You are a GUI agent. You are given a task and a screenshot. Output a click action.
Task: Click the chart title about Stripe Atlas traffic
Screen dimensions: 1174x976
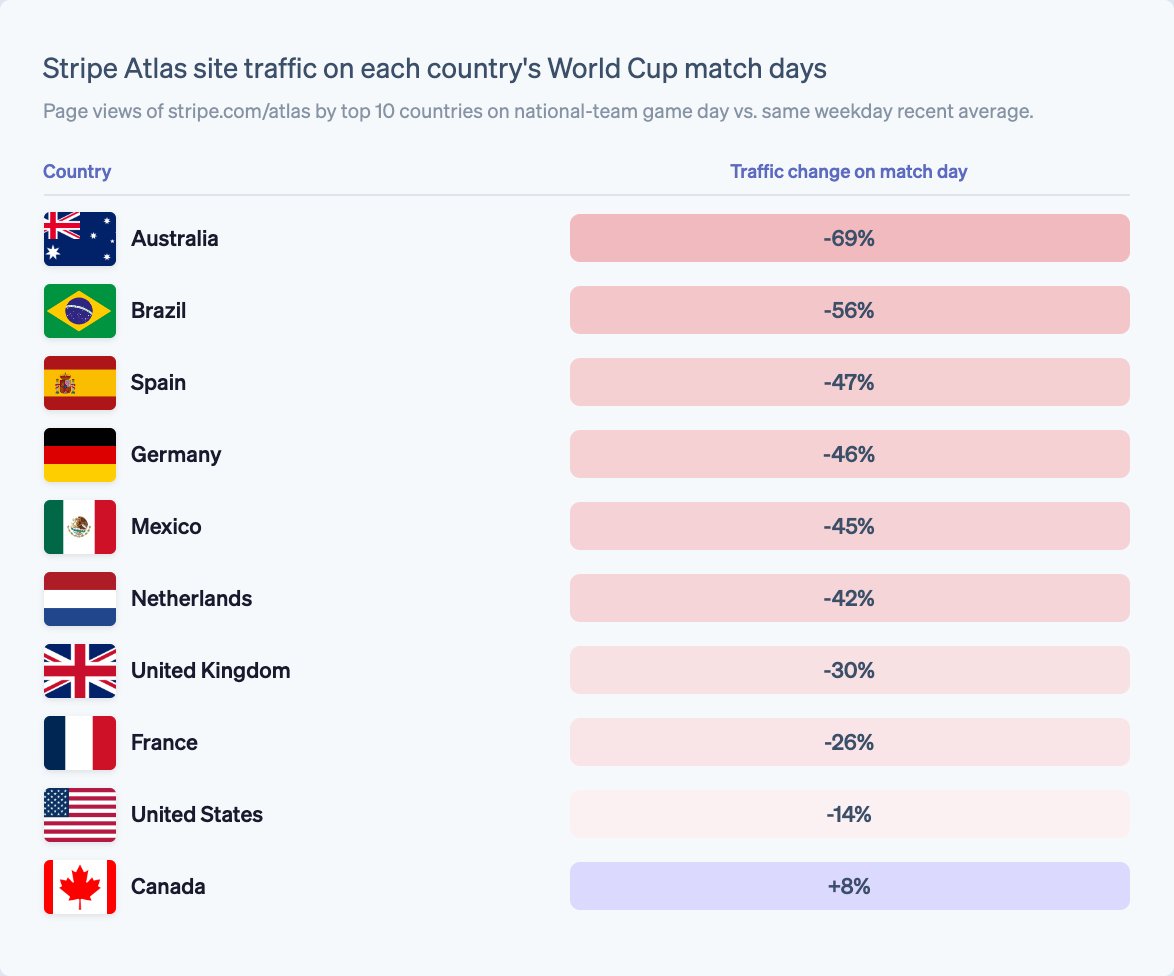pyautogui.click(x=434, y=68)
